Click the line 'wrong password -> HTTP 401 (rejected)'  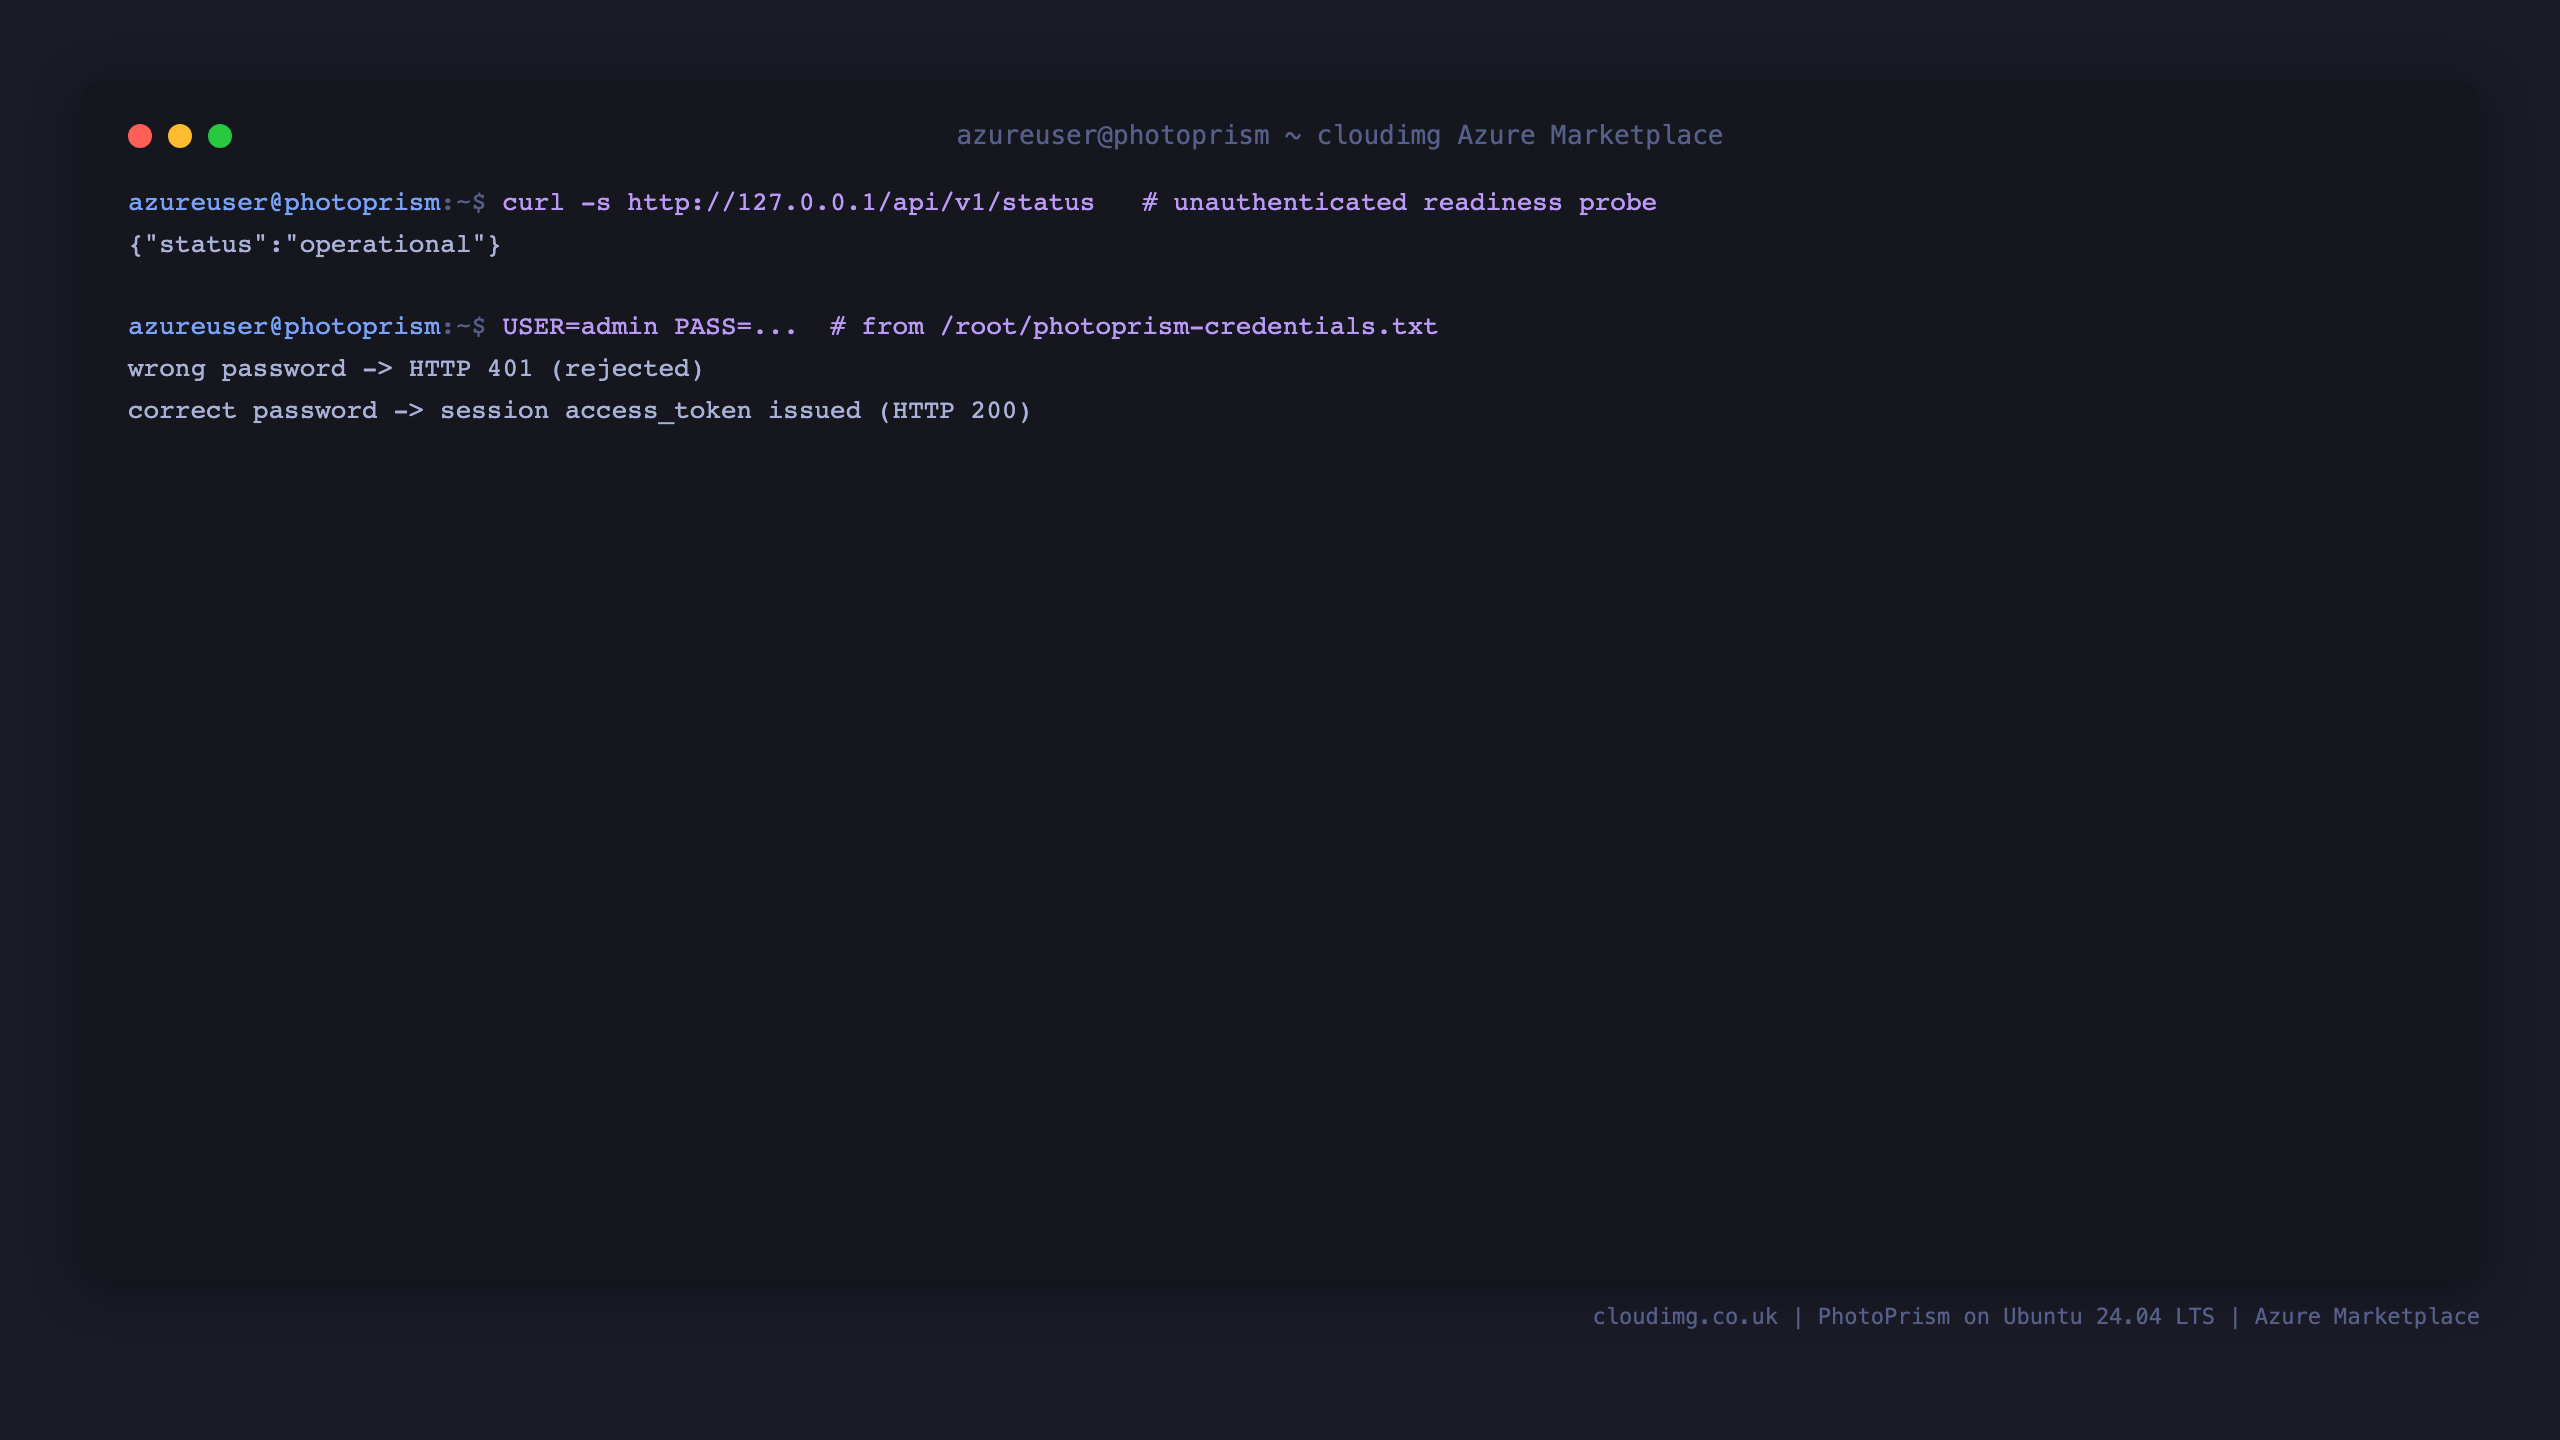[x=415, y=368]
